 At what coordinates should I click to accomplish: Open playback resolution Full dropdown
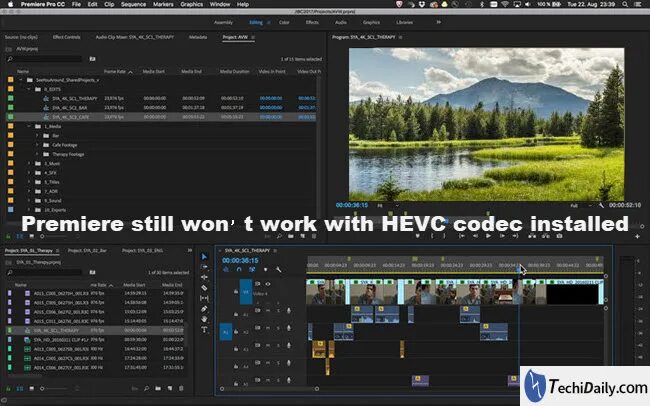[580, 205]
